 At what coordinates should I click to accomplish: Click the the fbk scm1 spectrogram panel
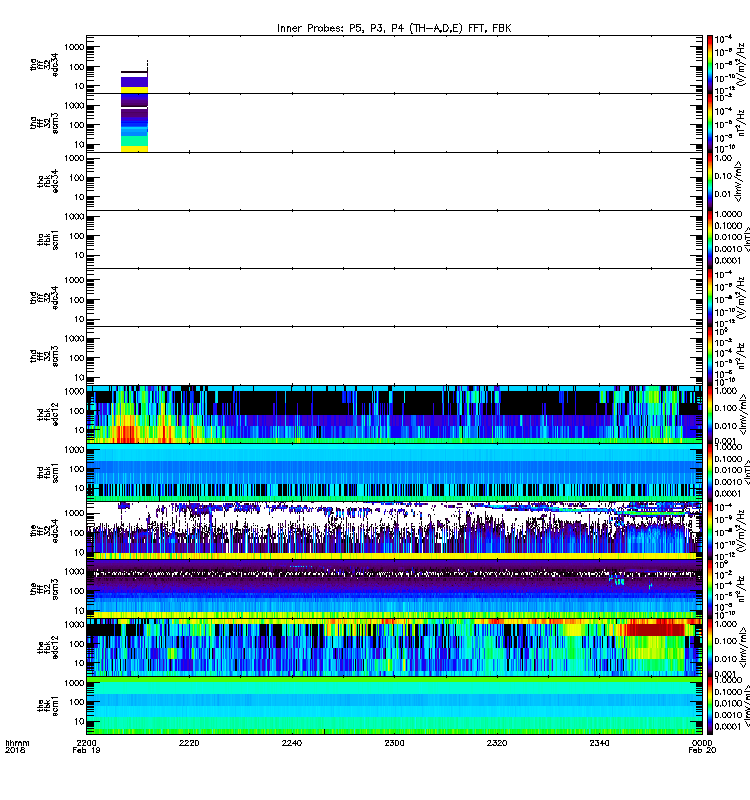[394, 706]
